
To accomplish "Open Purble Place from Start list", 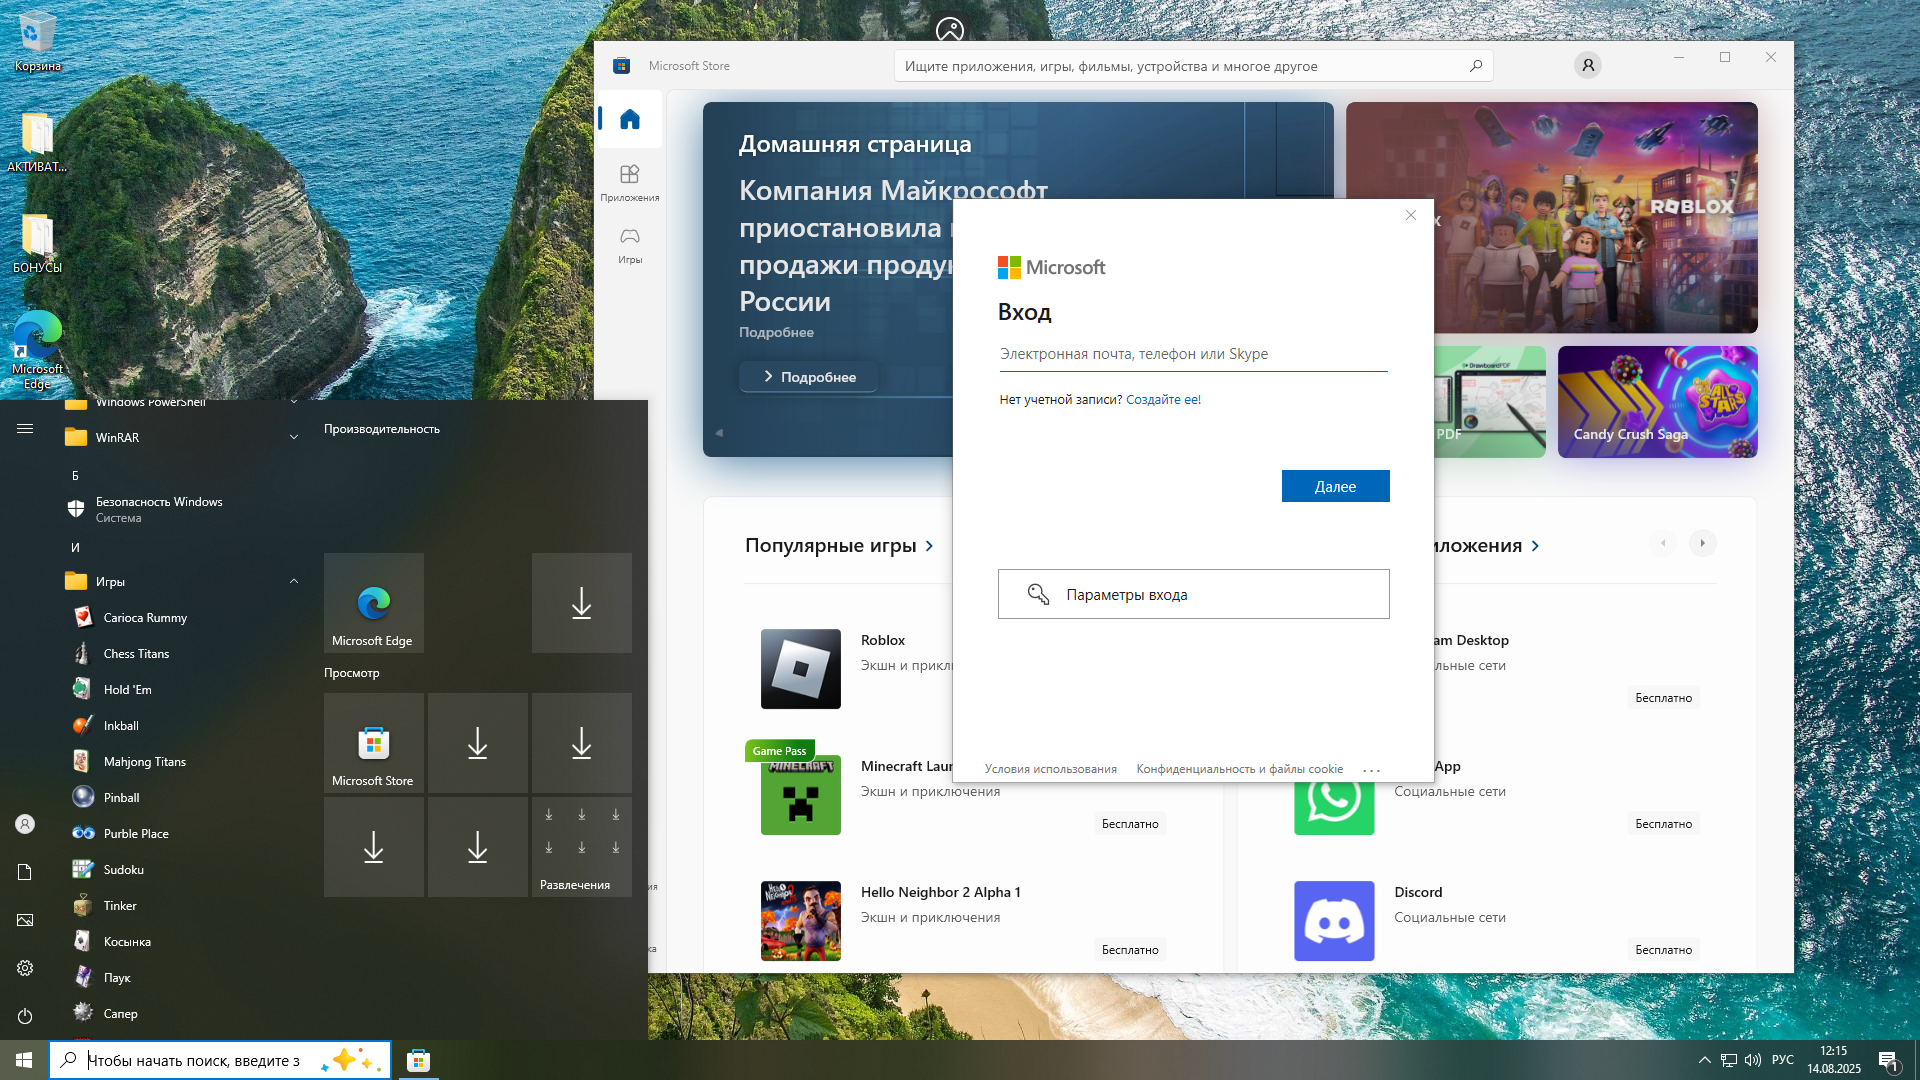I will 184,834.
